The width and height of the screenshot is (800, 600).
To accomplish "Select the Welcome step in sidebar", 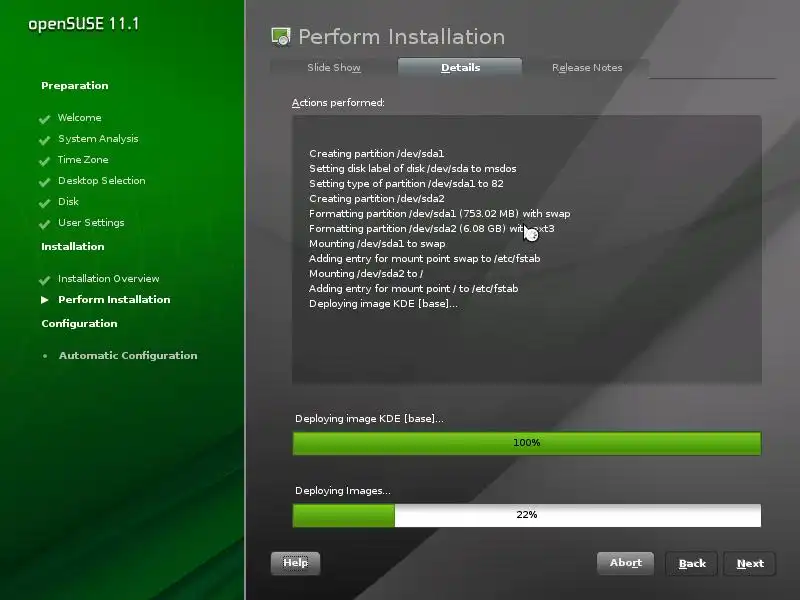I will pos(80,117).
